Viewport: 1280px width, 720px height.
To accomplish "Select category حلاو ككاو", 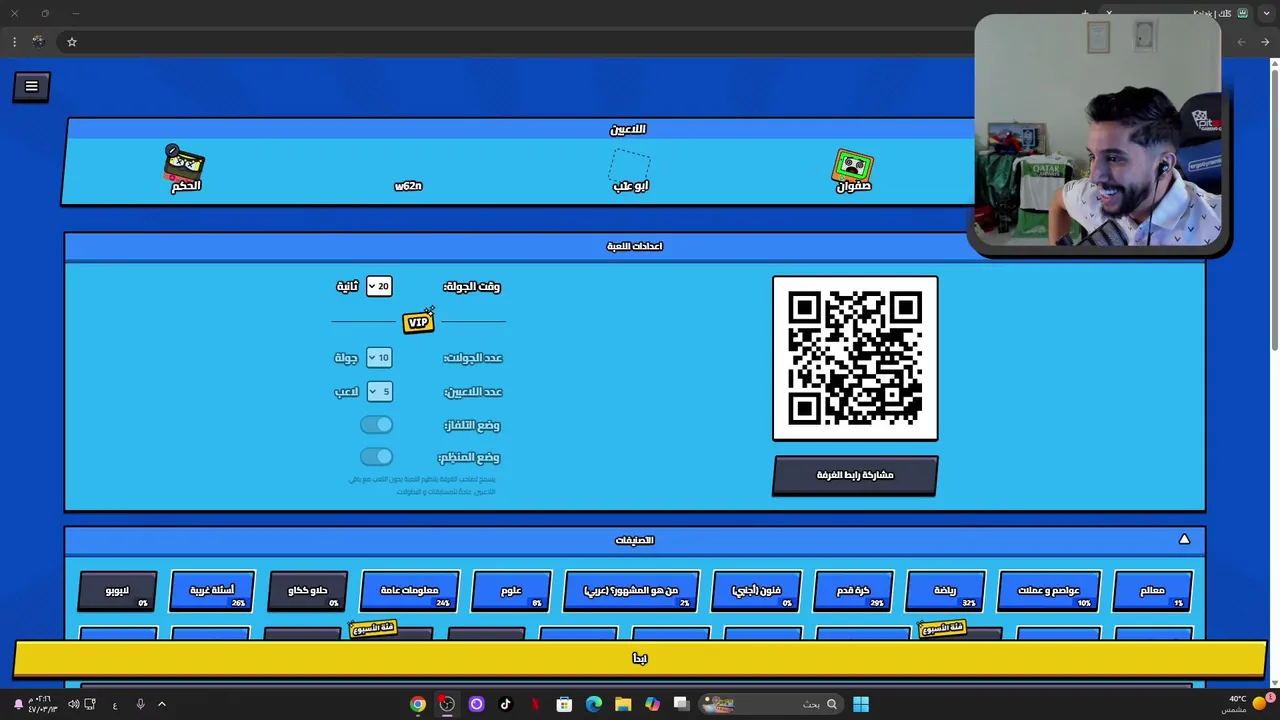I will point(308,590).
